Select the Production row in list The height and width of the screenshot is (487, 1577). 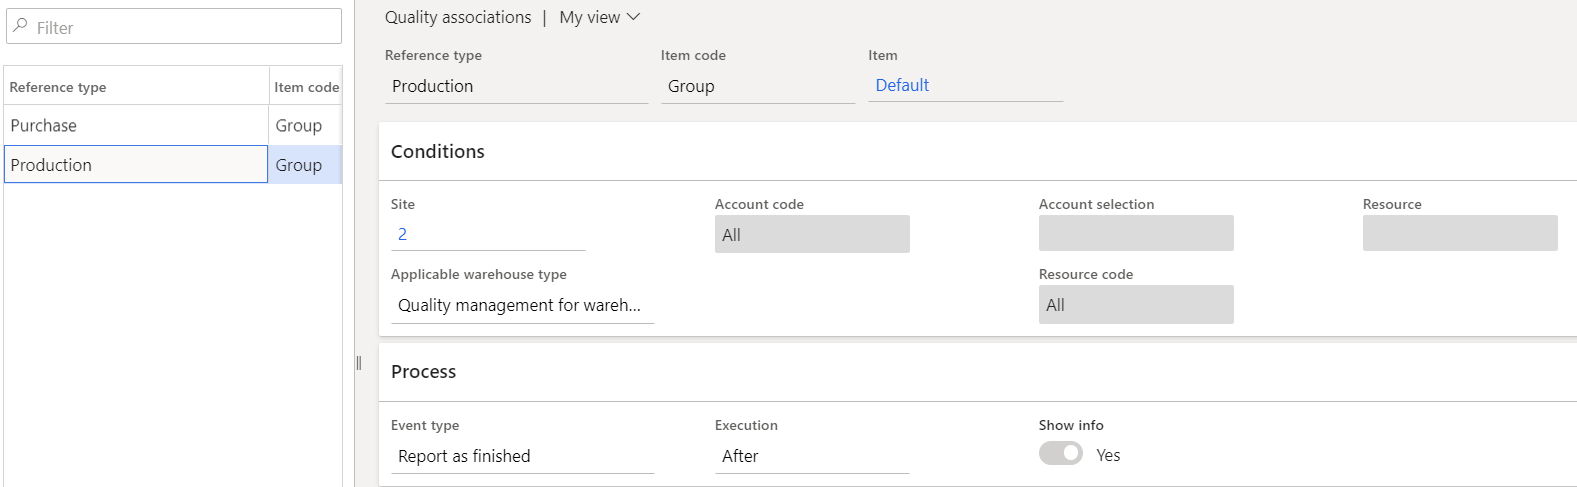135,165
